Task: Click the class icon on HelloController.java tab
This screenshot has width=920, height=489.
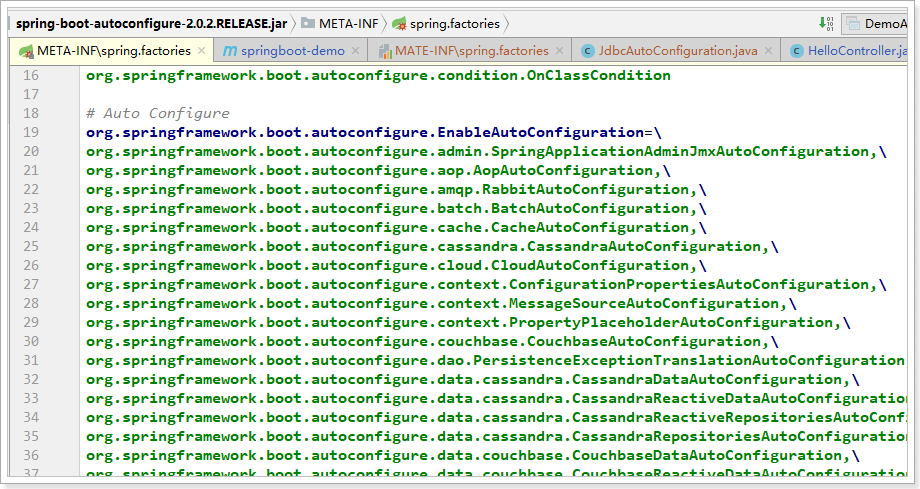Action: pos(797,51)
